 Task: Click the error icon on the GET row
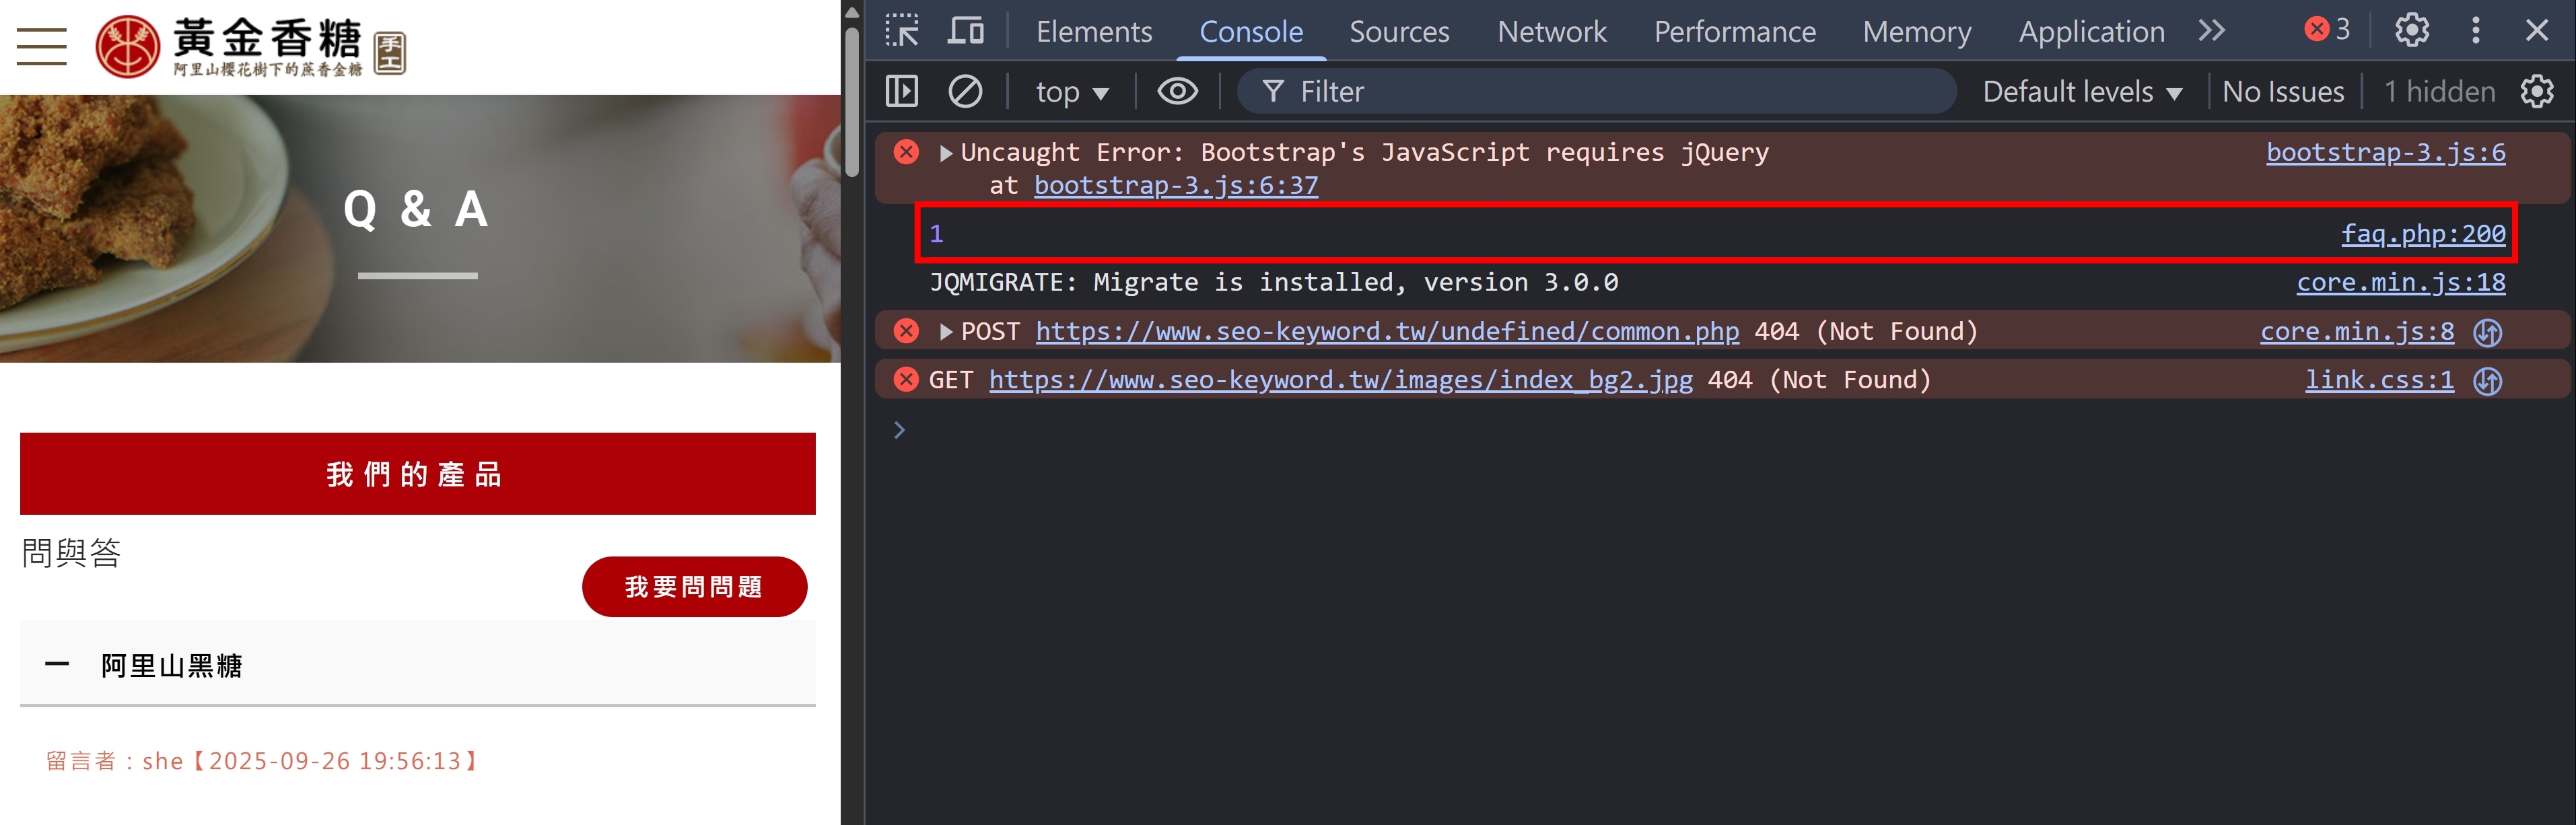pos(906,380)
